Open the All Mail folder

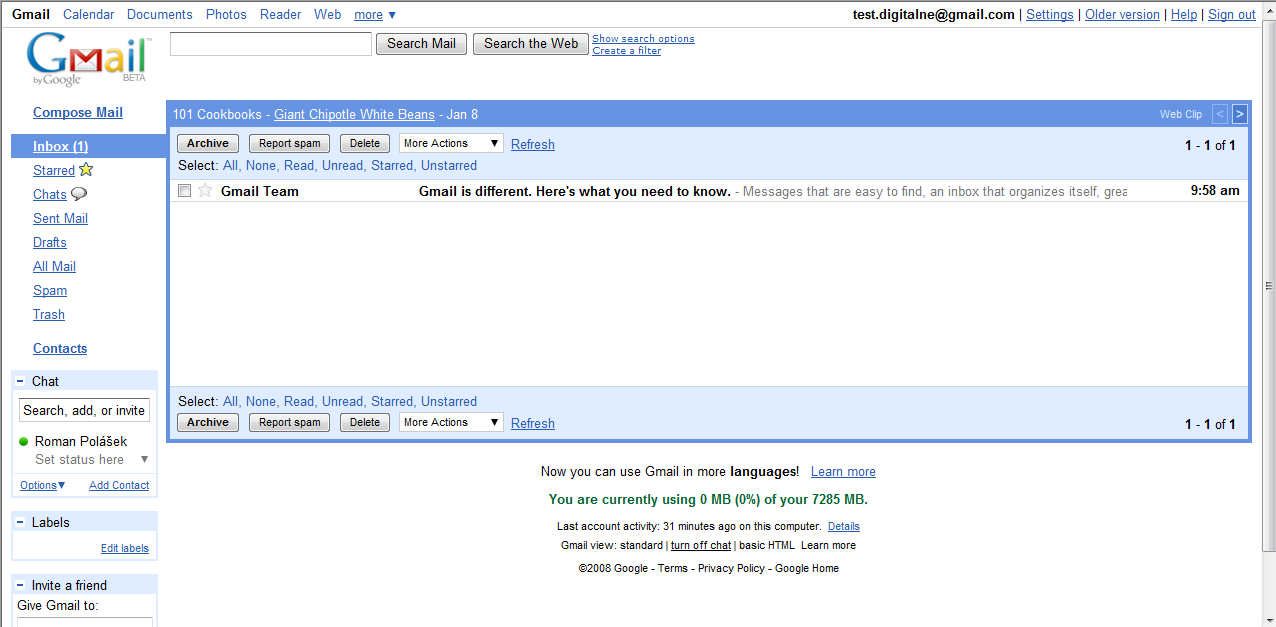click(x=54, y=266)
